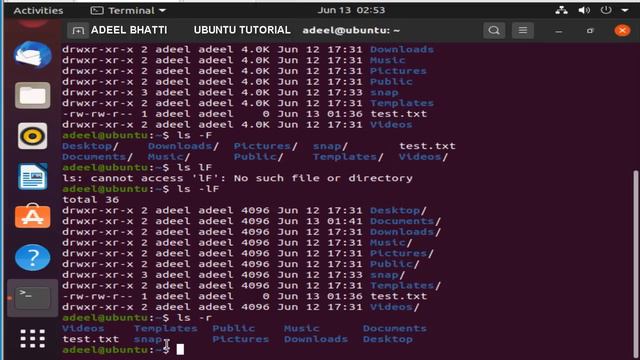Open the network status icon

(x=561, y=10)
